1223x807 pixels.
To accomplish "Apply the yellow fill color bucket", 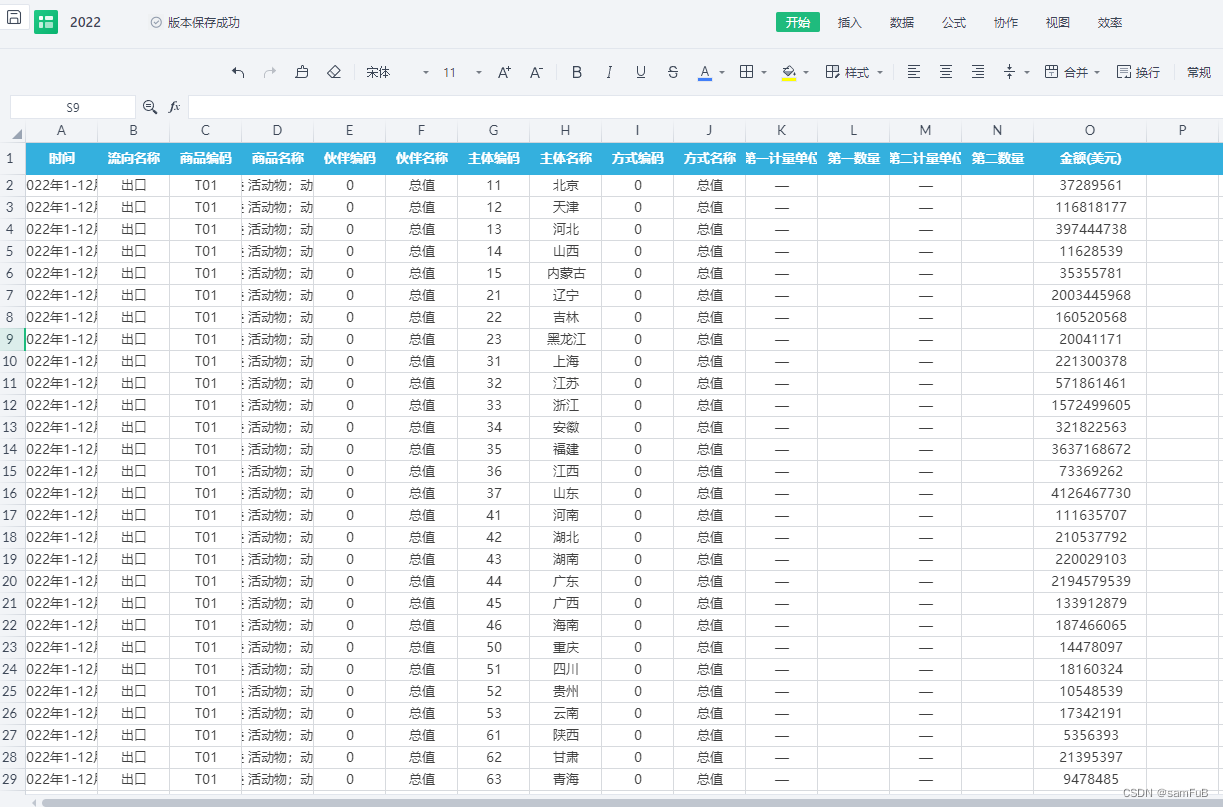I will tap(789, 73).
